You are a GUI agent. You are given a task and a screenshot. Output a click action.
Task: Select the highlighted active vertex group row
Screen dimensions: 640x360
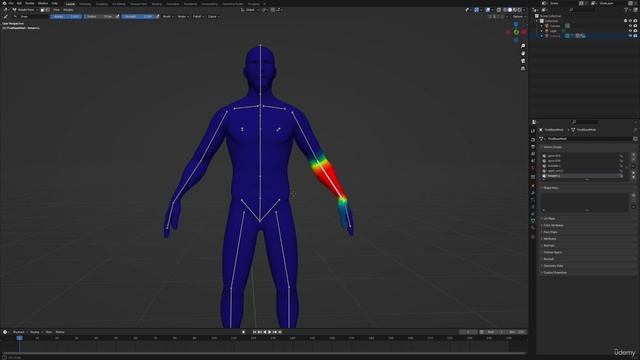583,176
